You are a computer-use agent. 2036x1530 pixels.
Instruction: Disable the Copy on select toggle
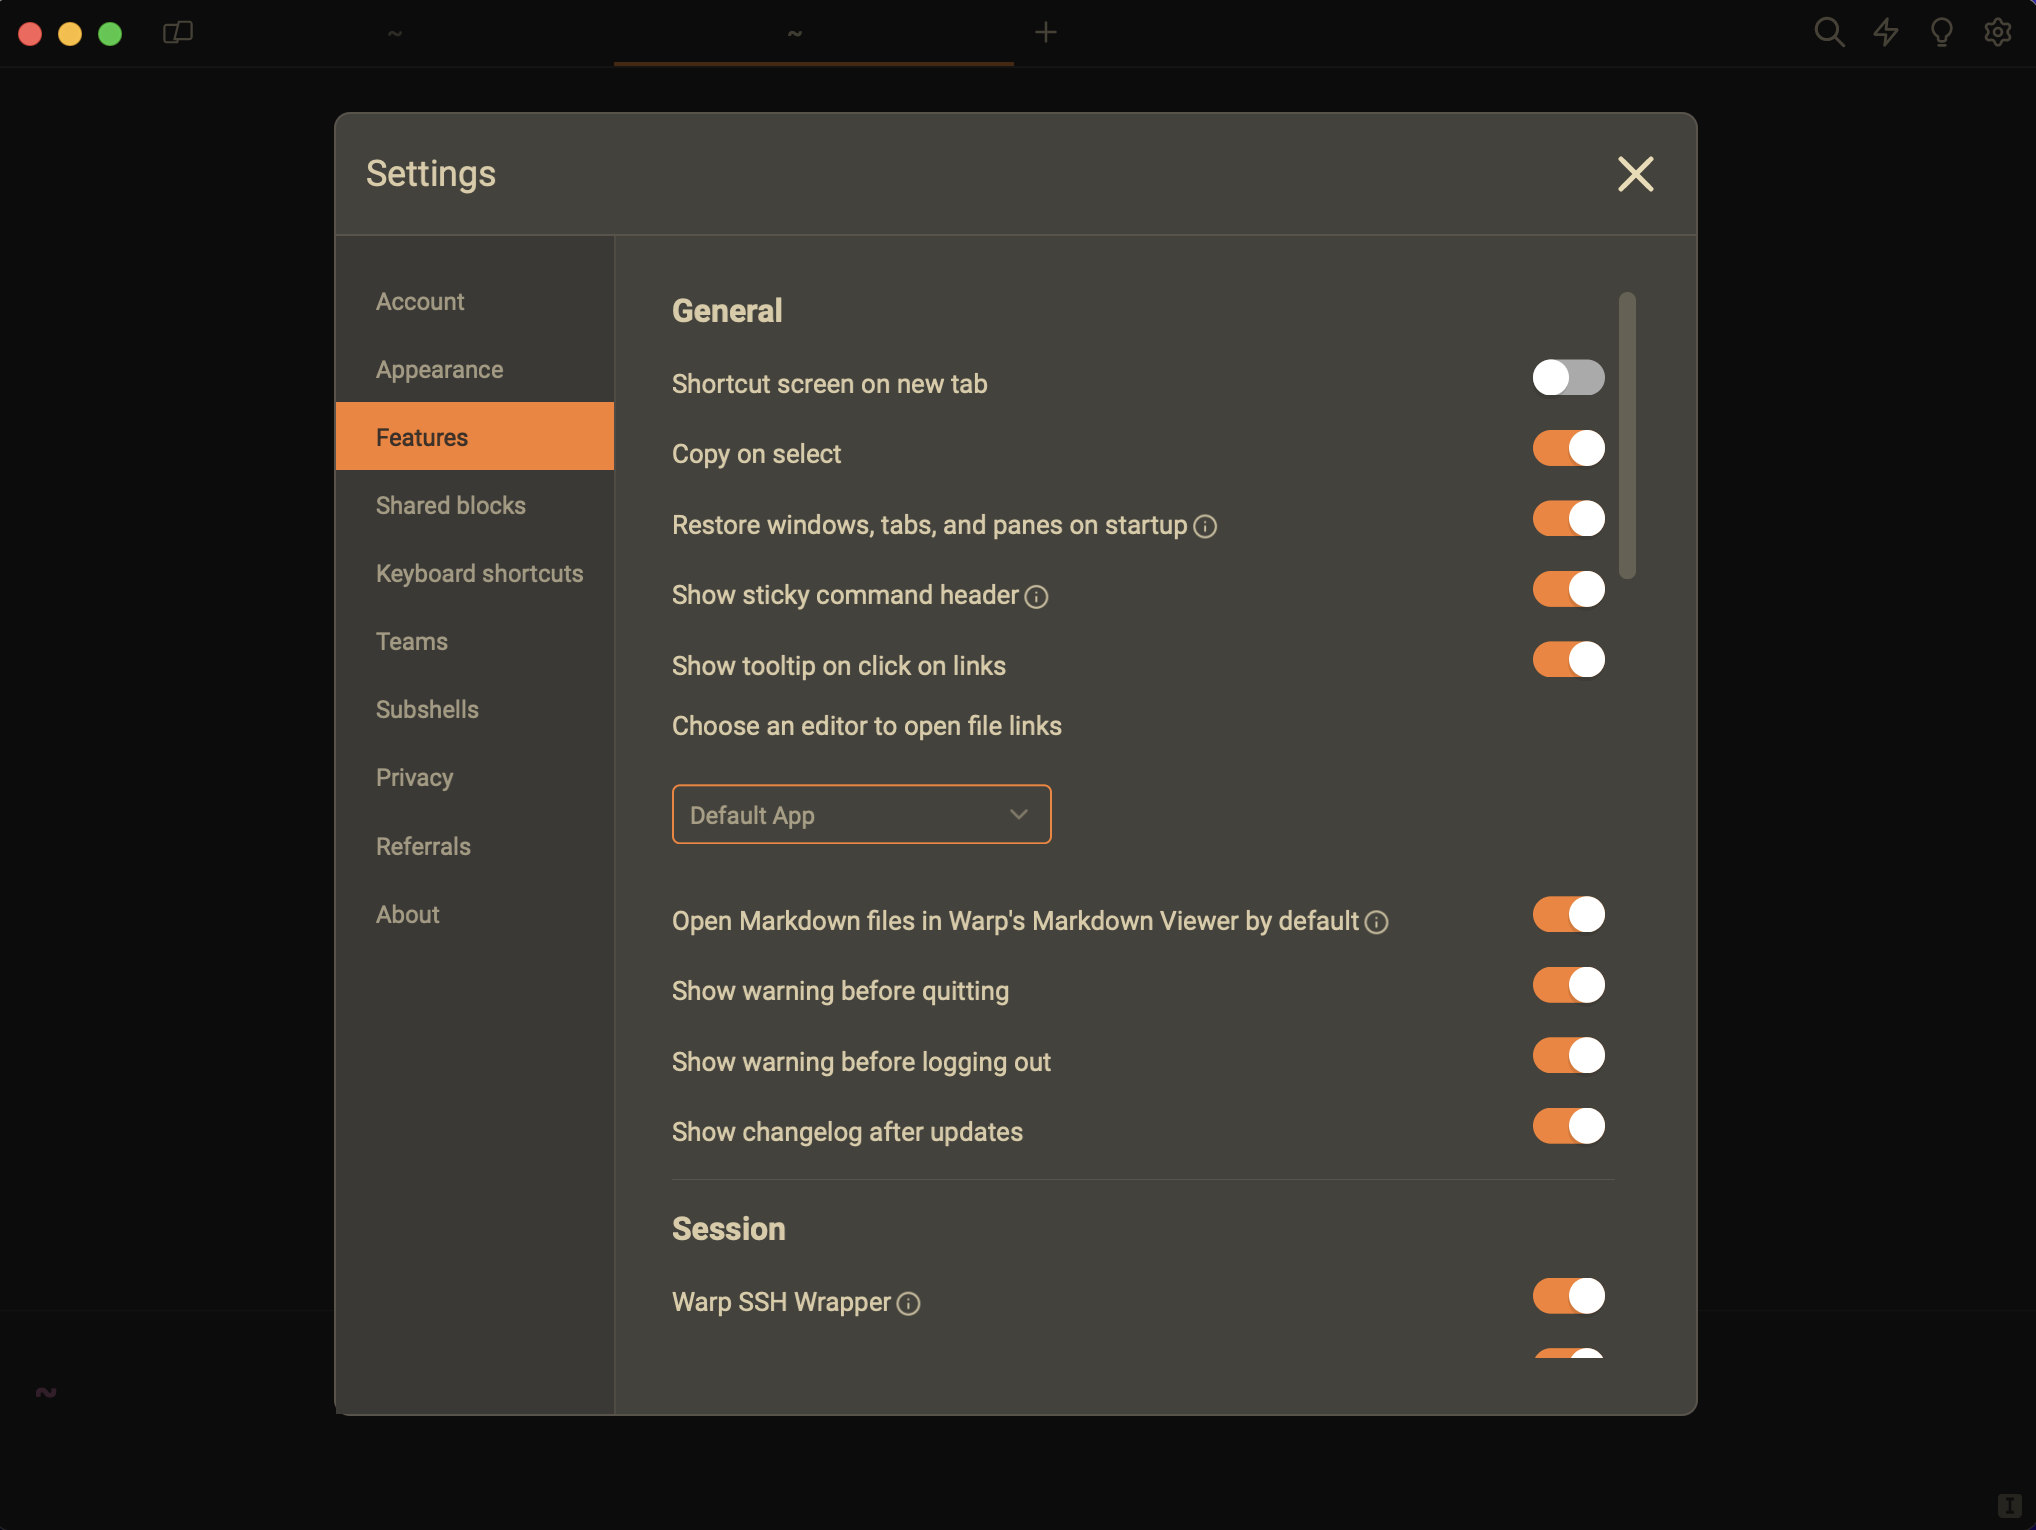pos(1568,448)
